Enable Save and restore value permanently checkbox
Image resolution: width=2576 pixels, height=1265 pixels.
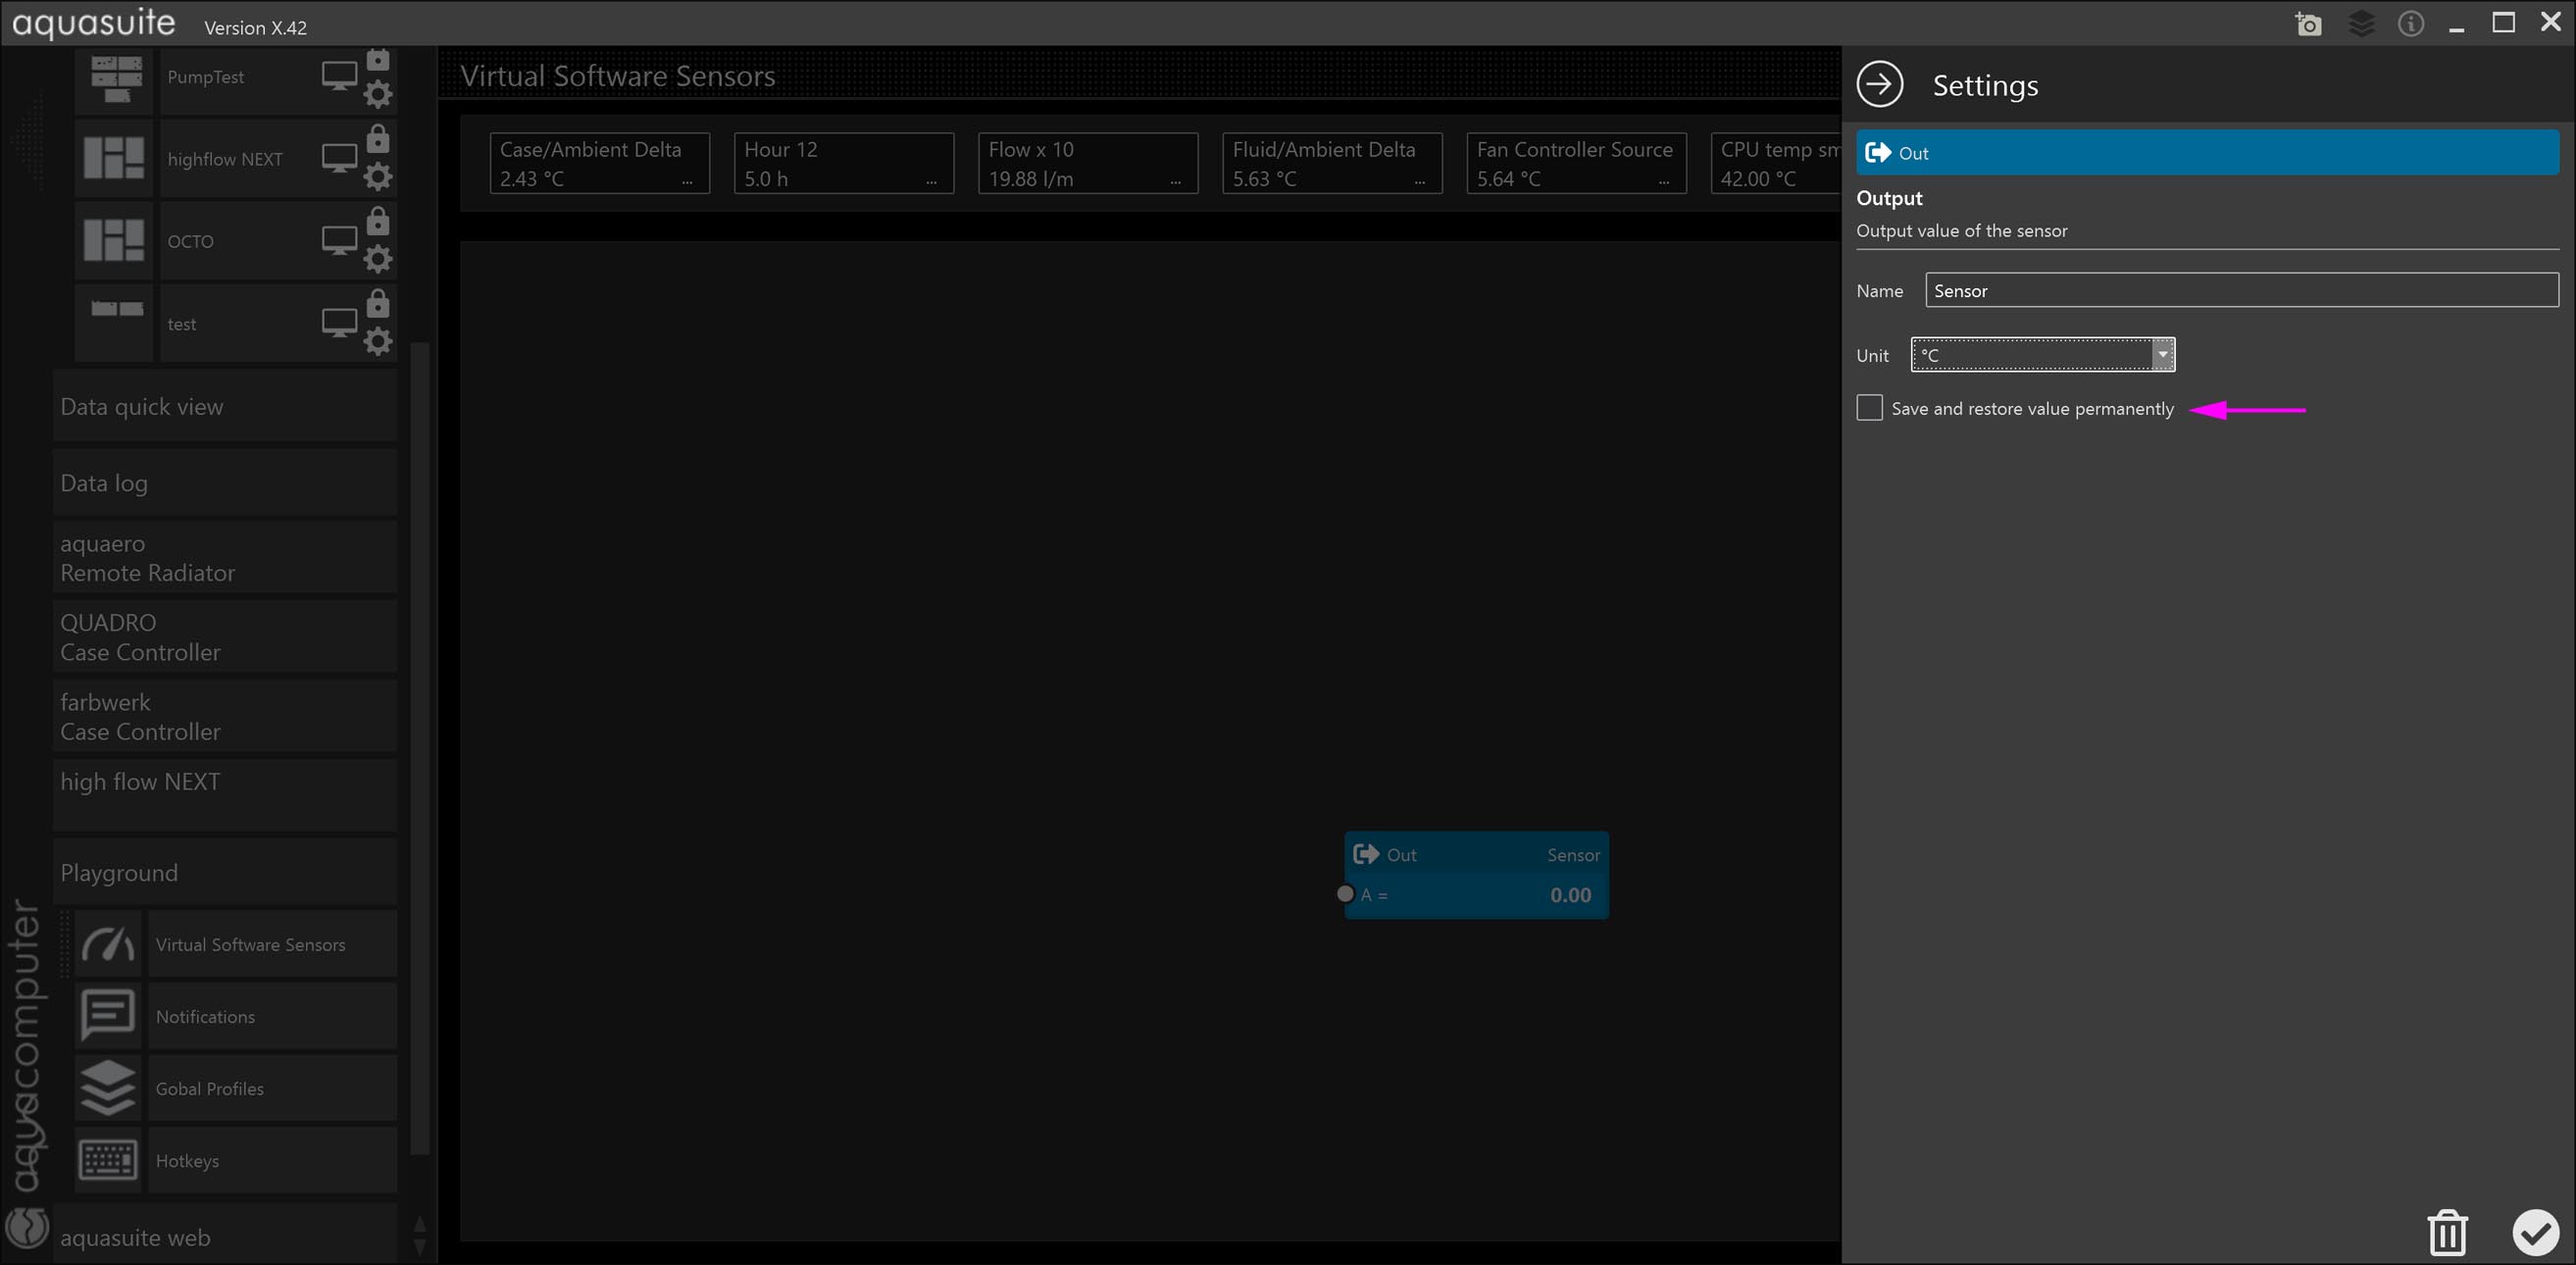[x=1869, y=408]
